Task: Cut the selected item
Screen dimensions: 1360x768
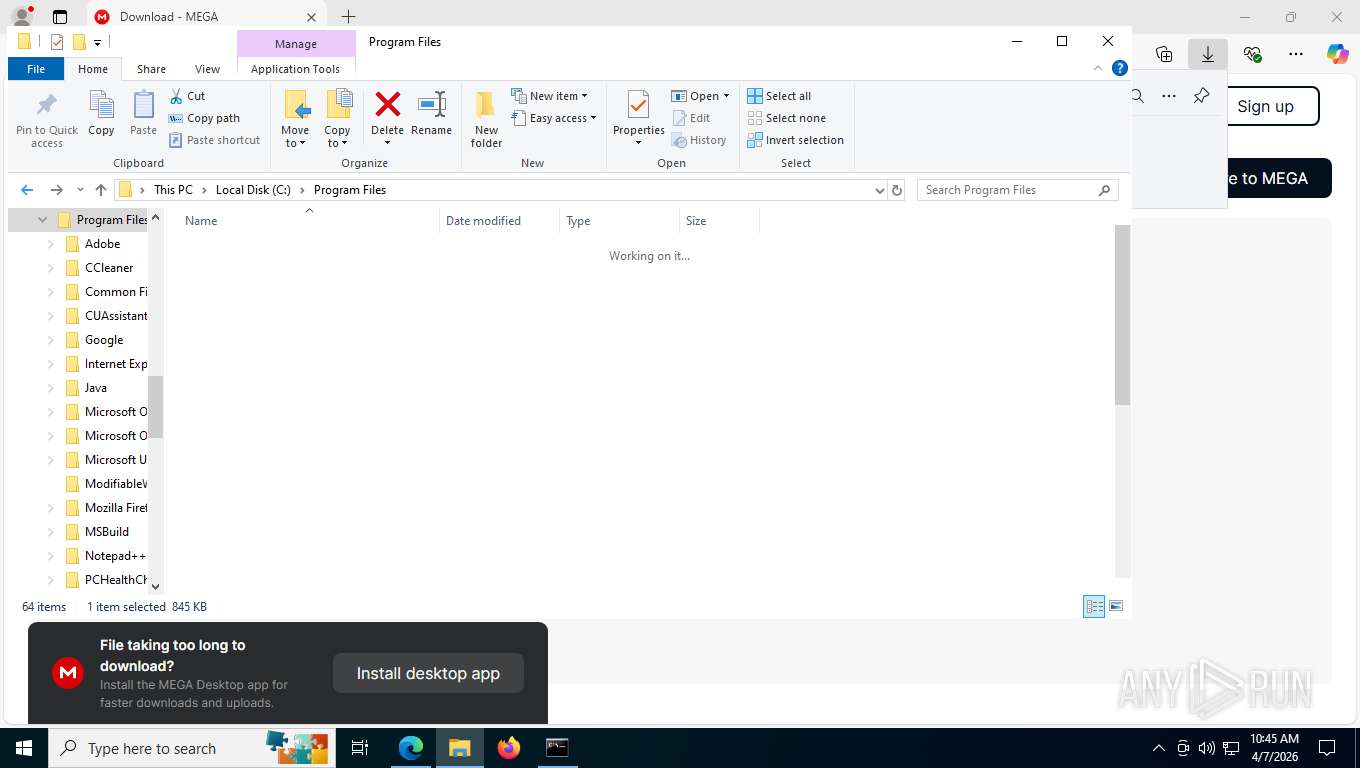Action: (x=187, y=96)
